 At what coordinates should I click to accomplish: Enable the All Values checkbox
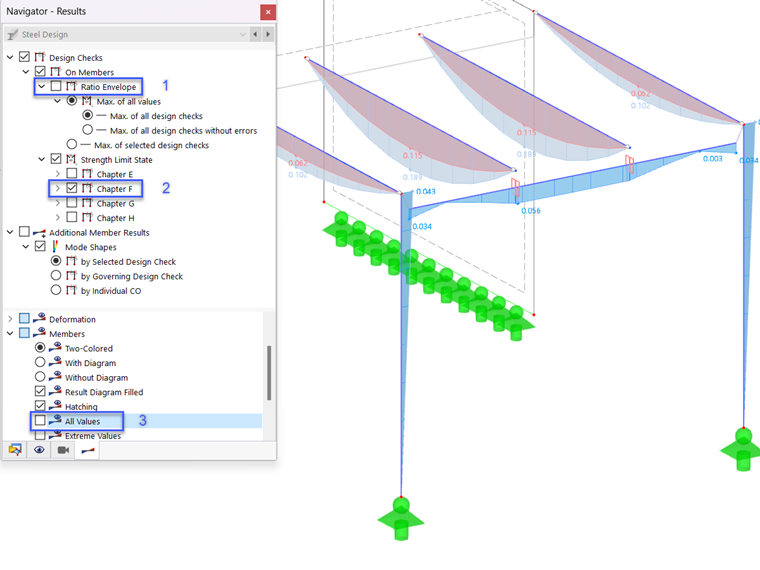coord(40,421)
